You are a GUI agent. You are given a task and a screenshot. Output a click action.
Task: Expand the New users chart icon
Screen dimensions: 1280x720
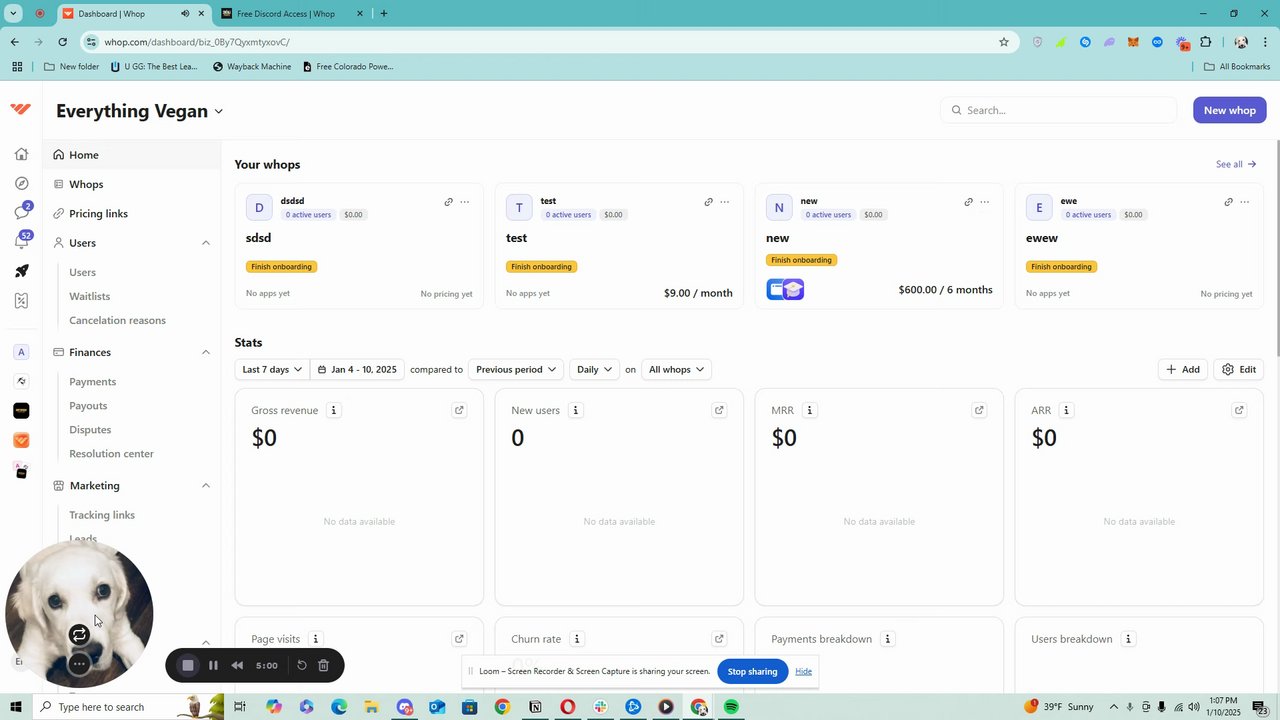point(719,410)
